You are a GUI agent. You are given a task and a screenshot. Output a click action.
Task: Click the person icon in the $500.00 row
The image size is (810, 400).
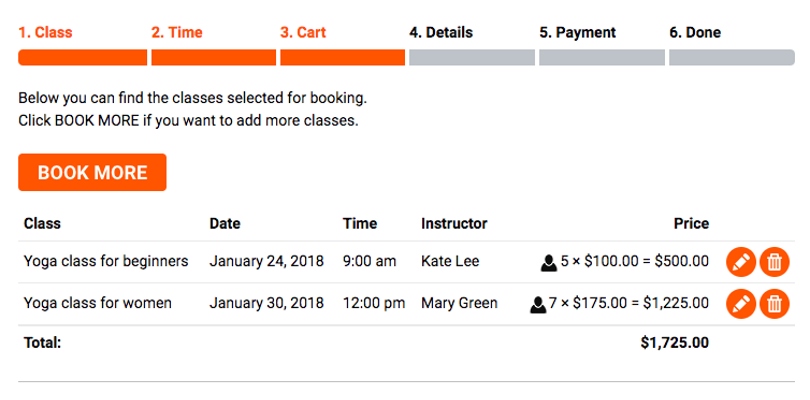[548, 263]
